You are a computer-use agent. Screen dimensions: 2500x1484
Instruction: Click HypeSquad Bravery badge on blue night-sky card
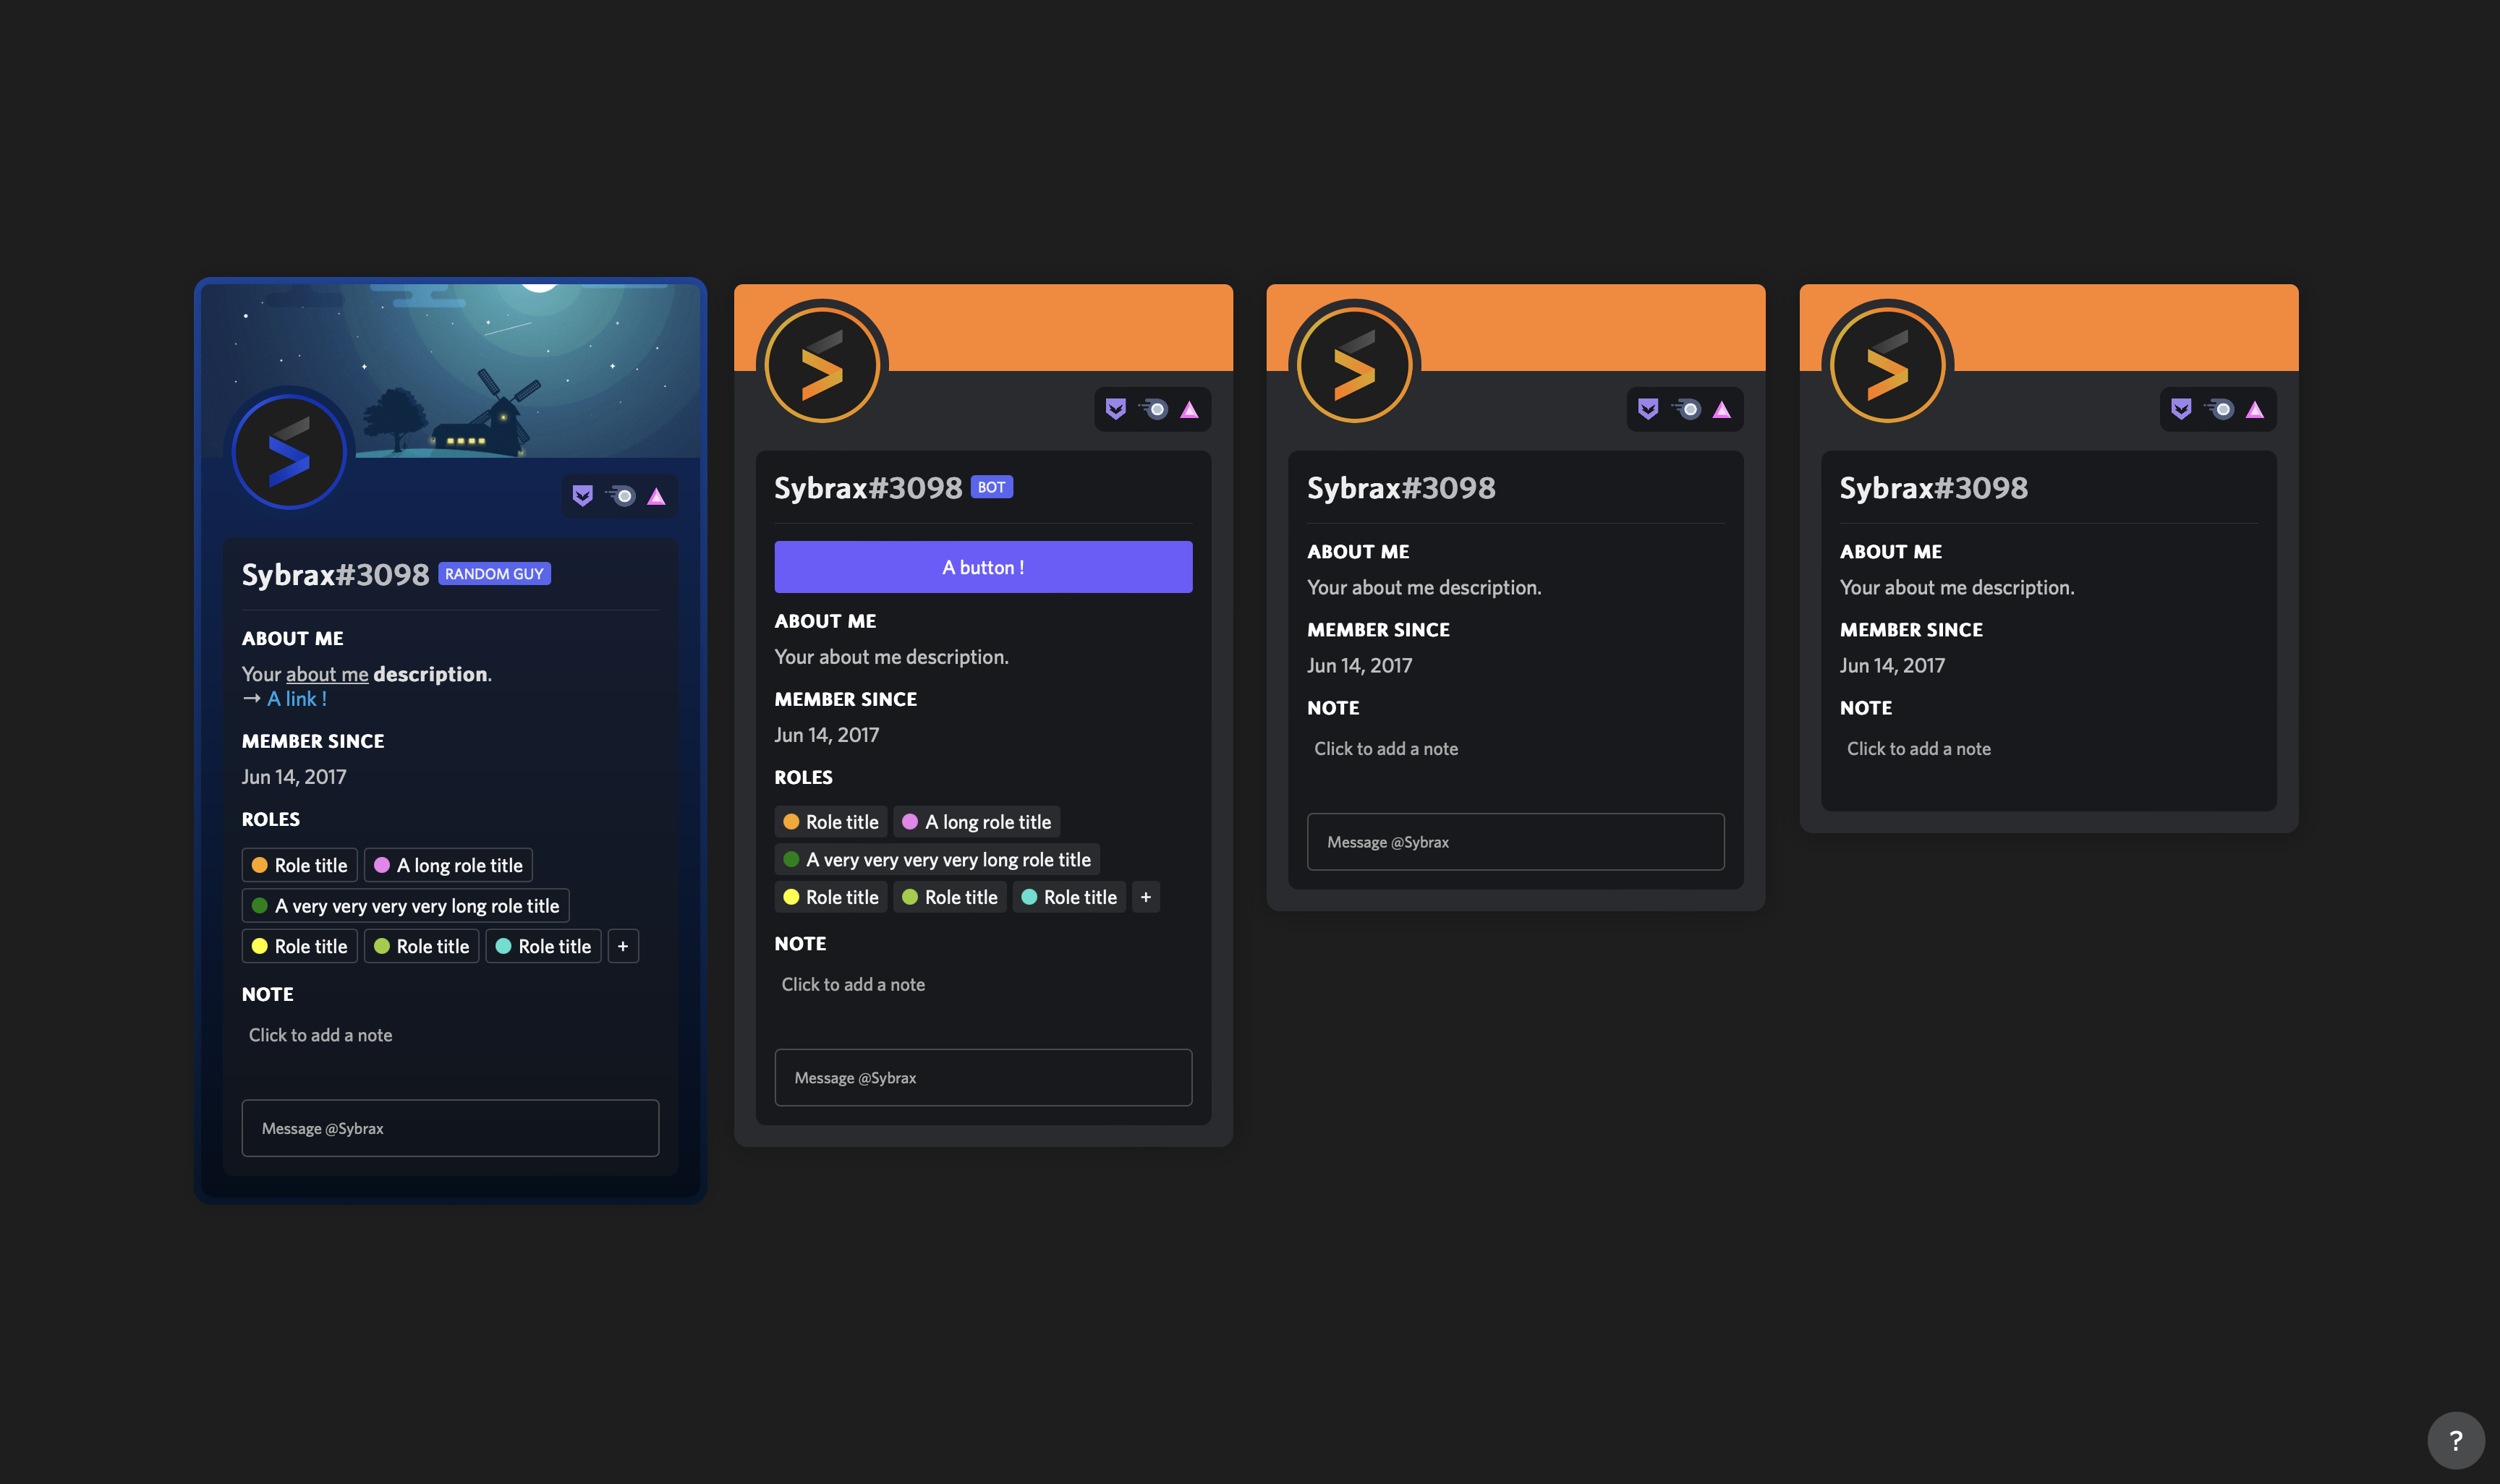(583, 496)
